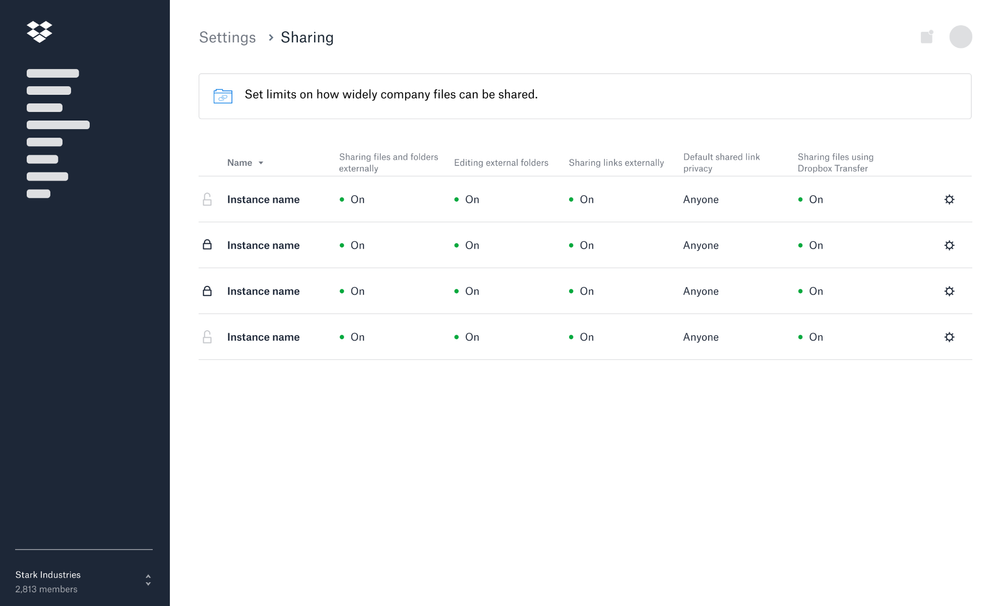Toggle the locked padlock on the second row
Screen dimensions: 998x606
[x=207, y=245]
